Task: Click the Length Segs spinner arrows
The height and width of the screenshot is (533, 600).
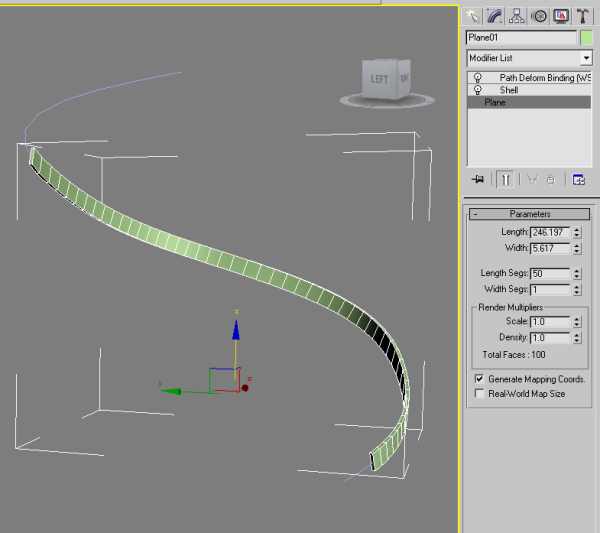Action: point(577,274)
